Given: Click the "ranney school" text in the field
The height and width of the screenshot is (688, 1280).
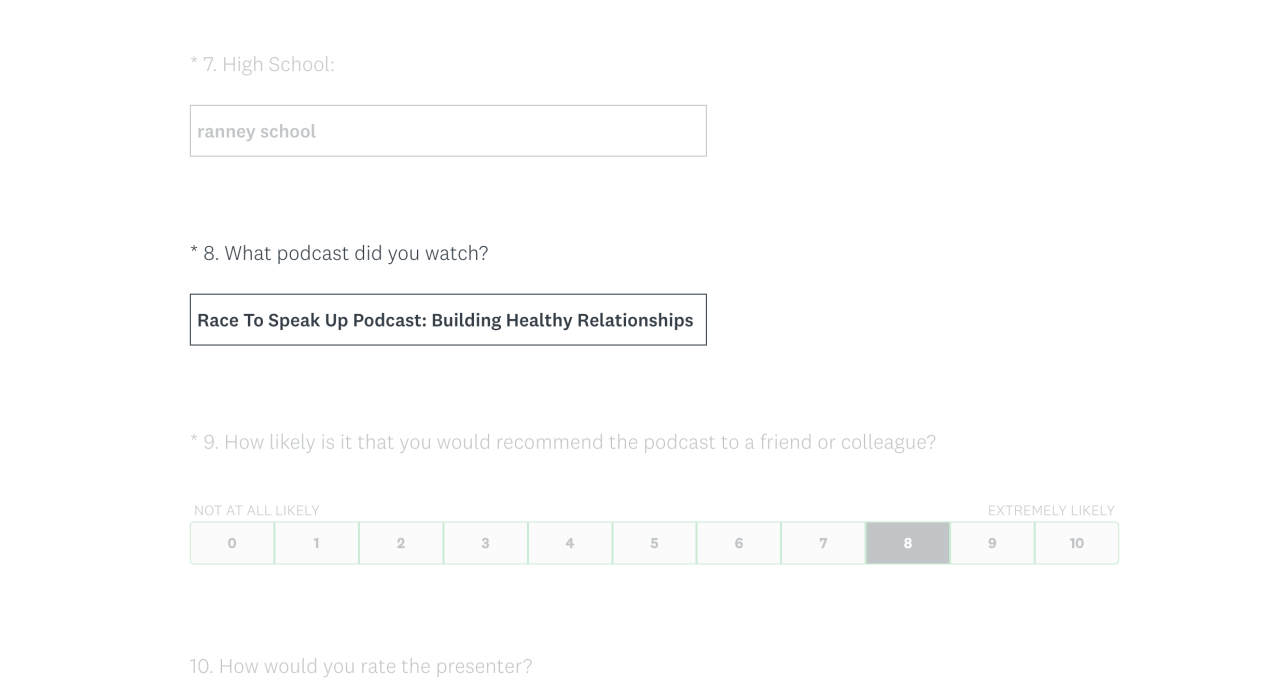Looking at the screenshot, I should (257, 131).
